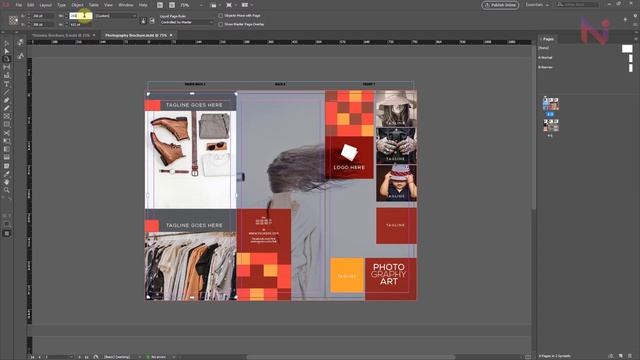Open the Arrange Documents dropdown
The height and width of the screenshot is (360, 640).
[x=246, y=5]
